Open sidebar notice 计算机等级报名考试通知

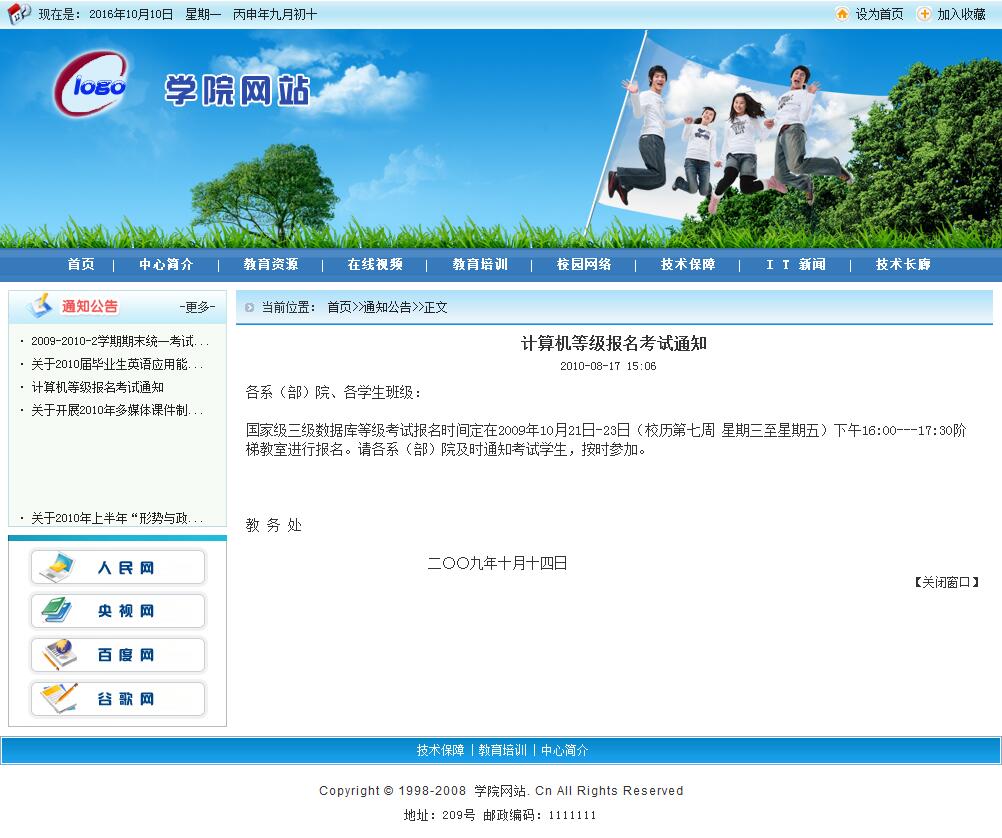[x=97, y=387]
